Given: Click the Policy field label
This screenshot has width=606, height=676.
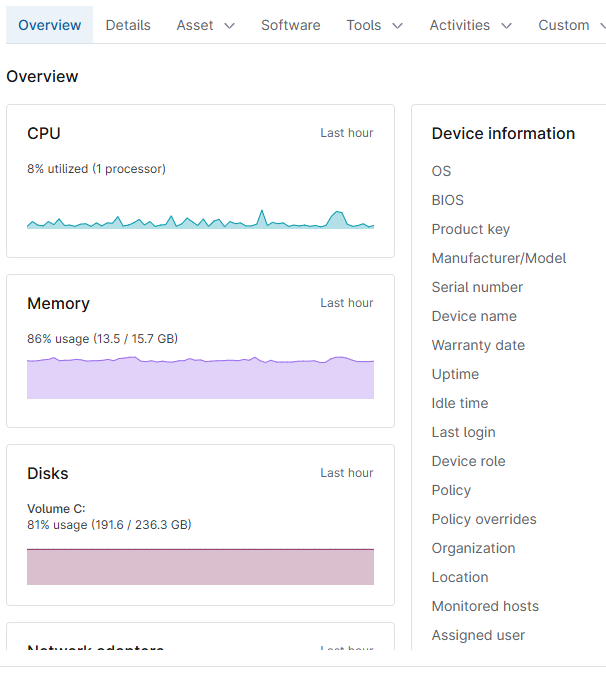Looking at the screenshot, I should point(451,490).
